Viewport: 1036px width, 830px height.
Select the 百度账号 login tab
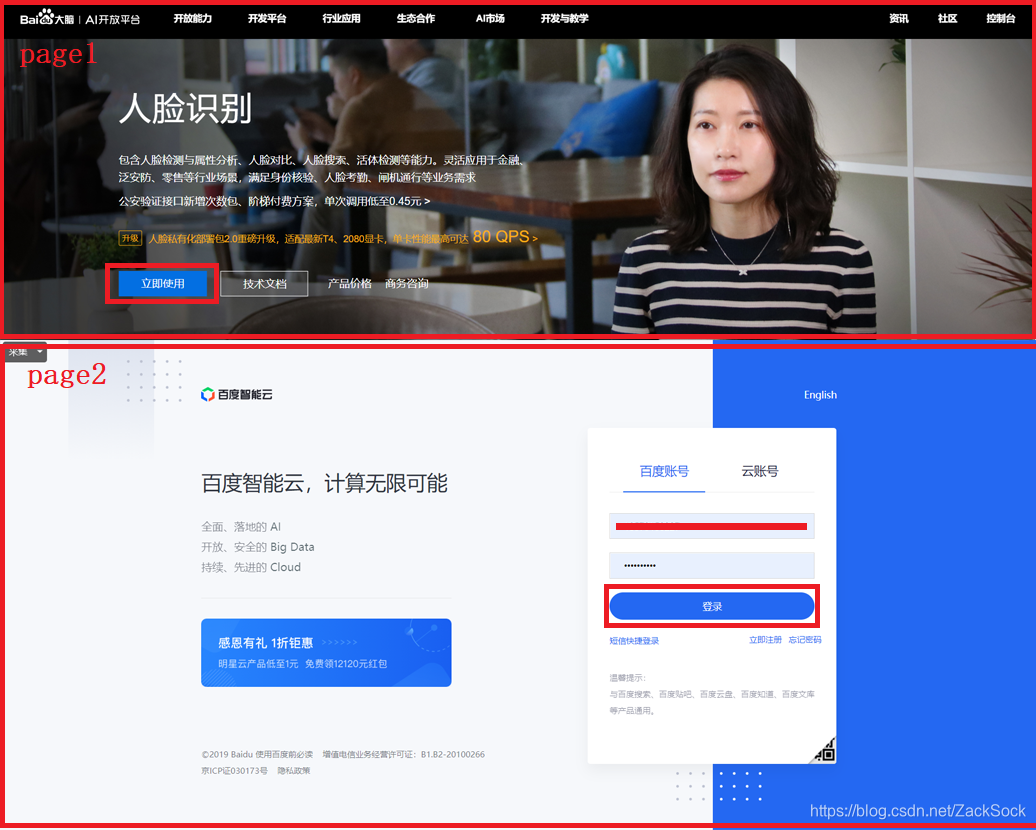664,471
